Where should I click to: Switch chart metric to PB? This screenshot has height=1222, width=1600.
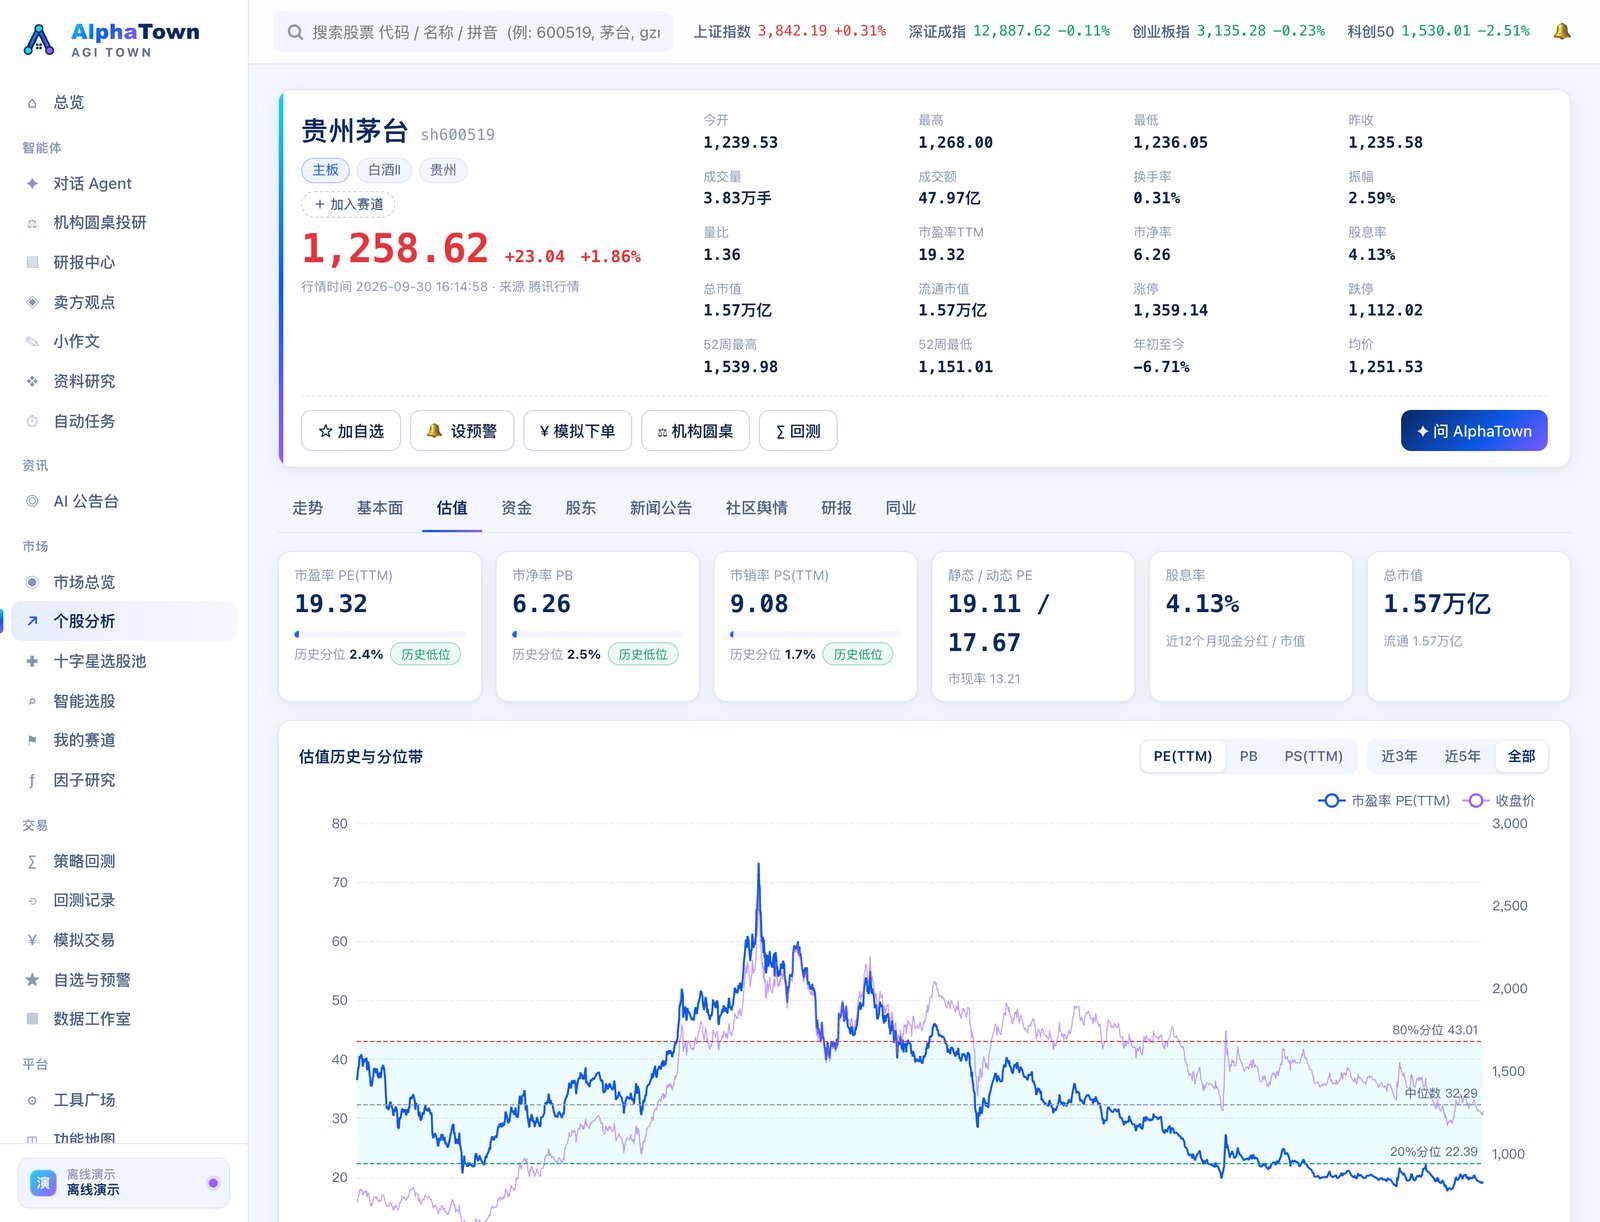coord(1248,756)
